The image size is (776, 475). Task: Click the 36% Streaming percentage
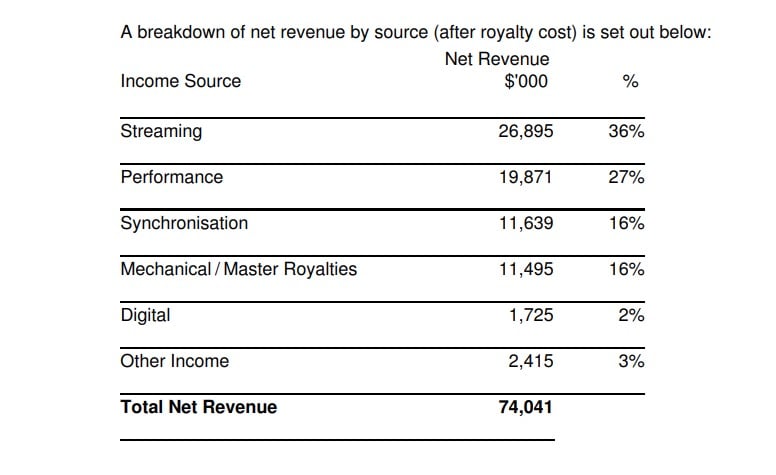point(626,131)
